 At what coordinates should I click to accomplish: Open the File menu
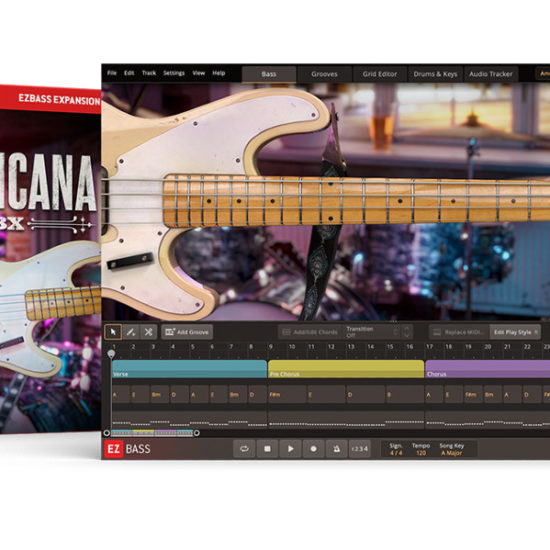click(112, 73)
